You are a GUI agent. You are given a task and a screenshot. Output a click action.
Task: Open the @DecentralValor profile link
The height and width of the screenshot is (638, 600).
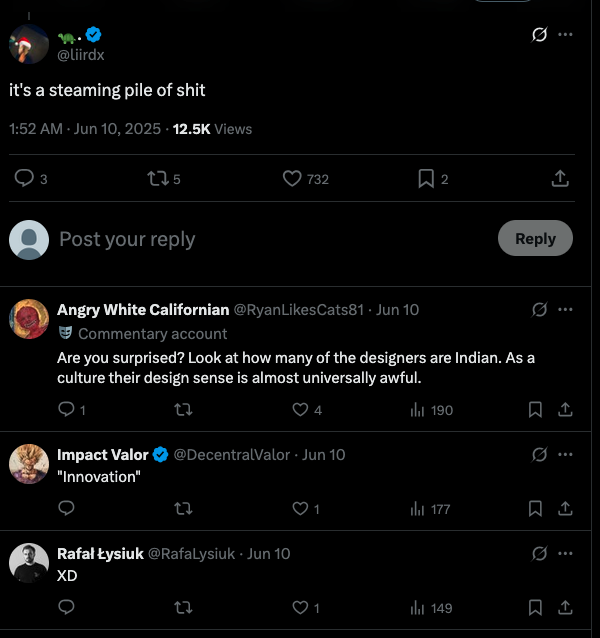pyautogui.click(x=232, y=455)
